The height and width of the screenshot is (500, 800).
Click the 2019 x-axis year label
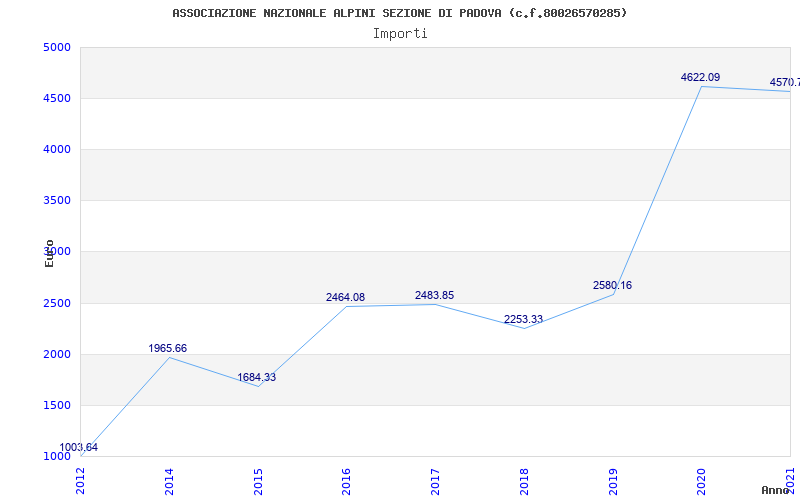(x=613, y=482)
